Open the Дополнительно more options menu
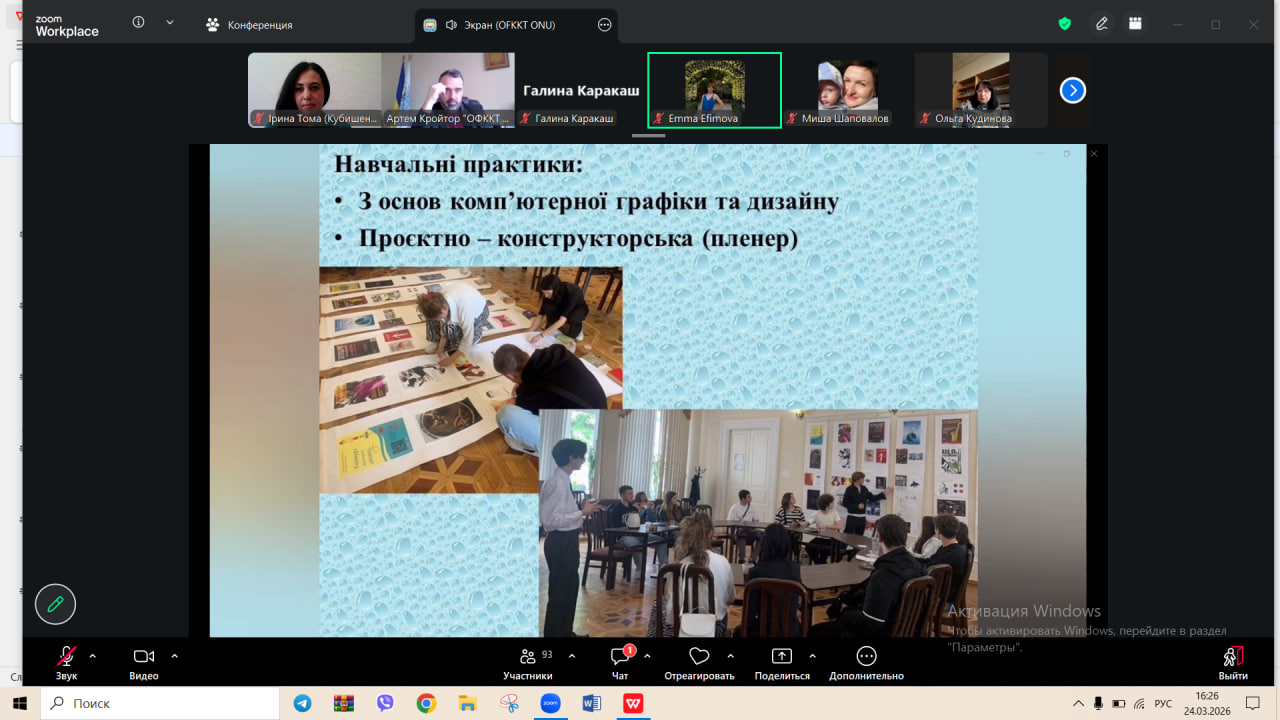1280x720 pixels. (866, 657)
